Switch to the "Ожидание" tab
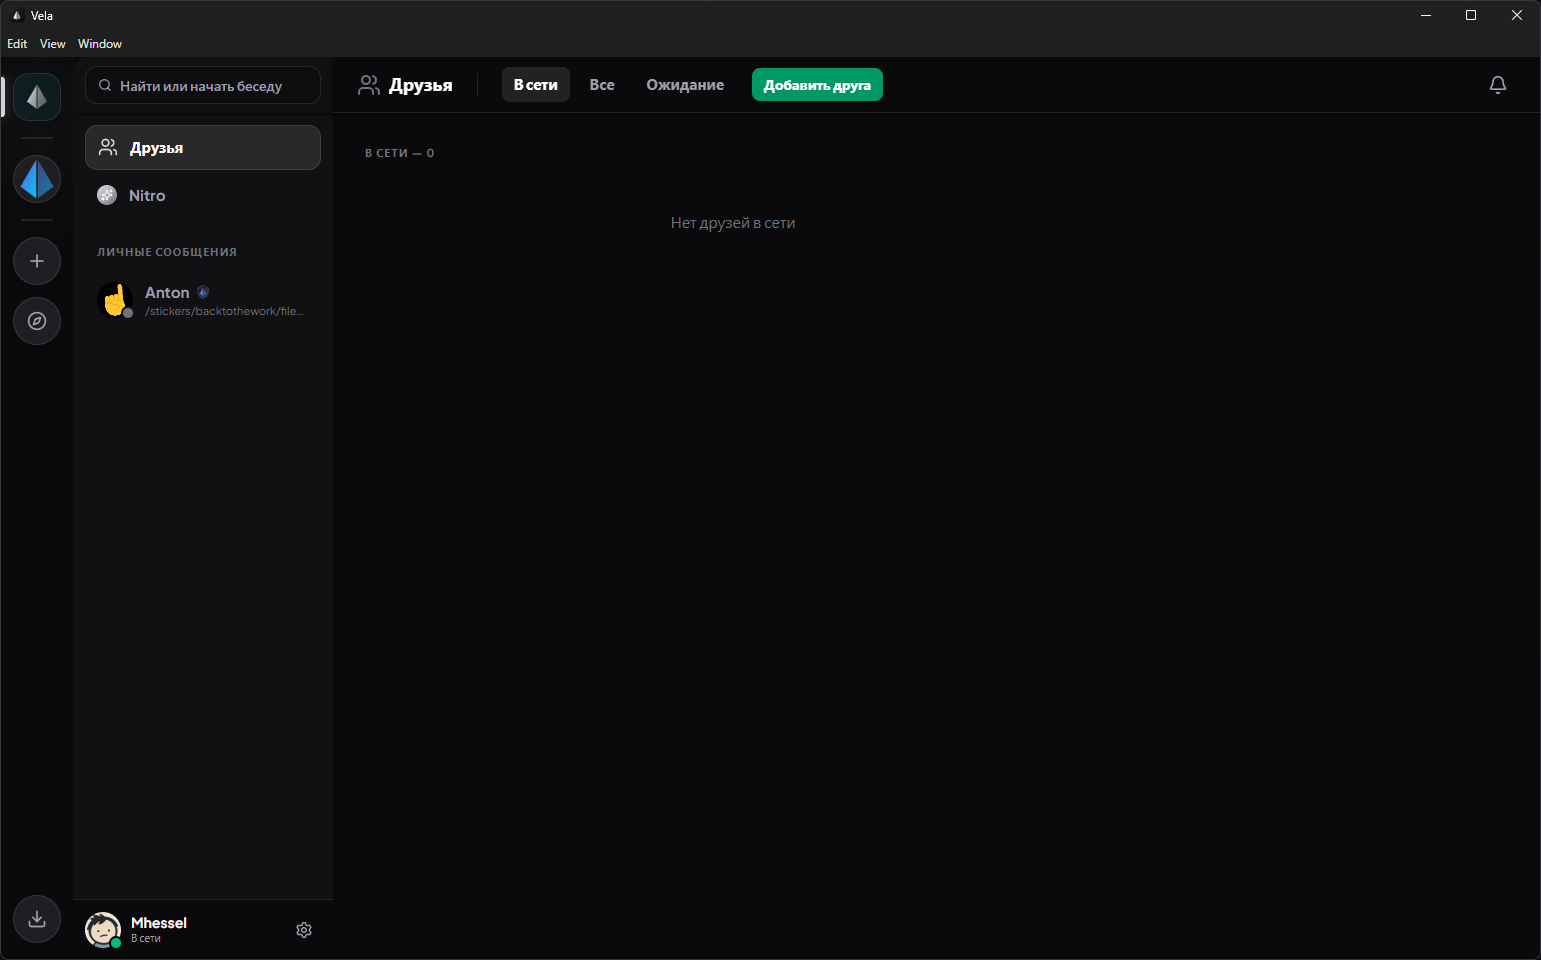Screen dimensions: 1541x960 click(685, 85)
